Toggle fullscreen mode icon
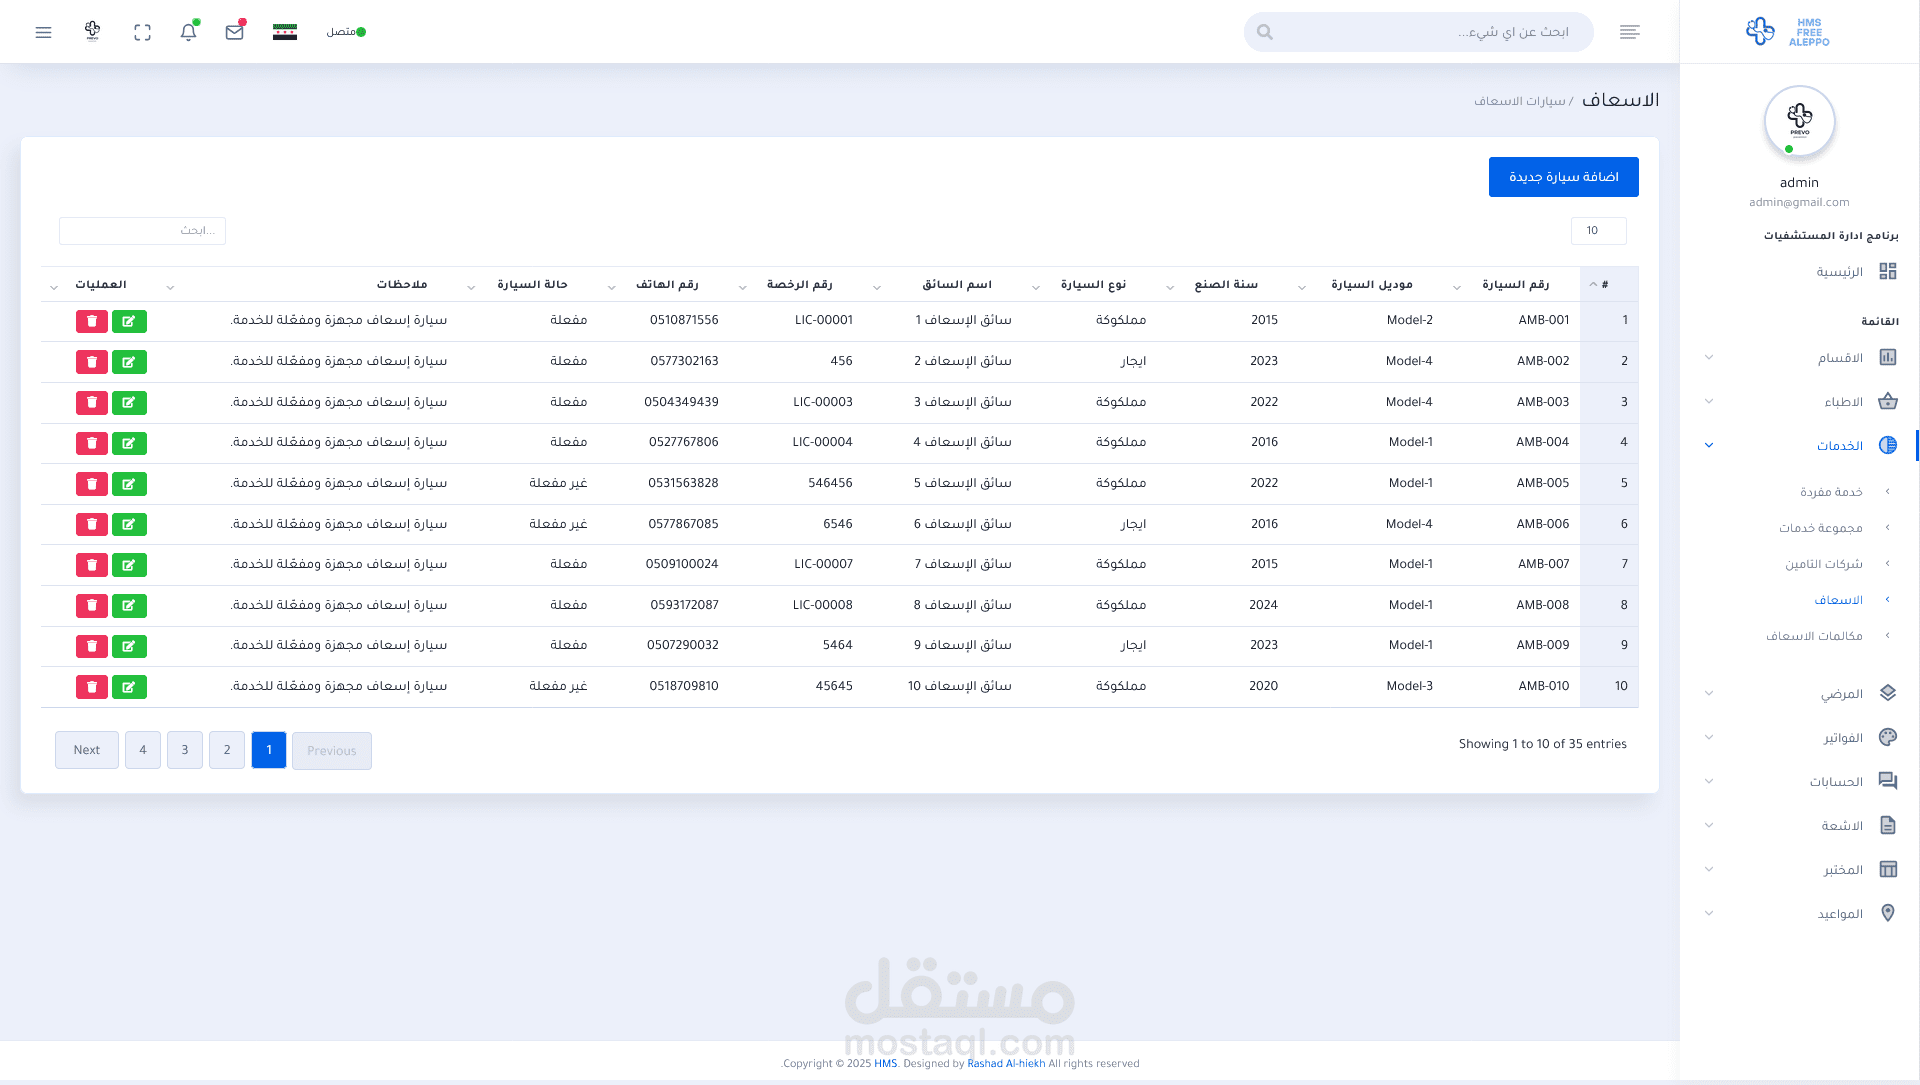Viewport: 1920px width, 1085px height. tap(142, 32)
